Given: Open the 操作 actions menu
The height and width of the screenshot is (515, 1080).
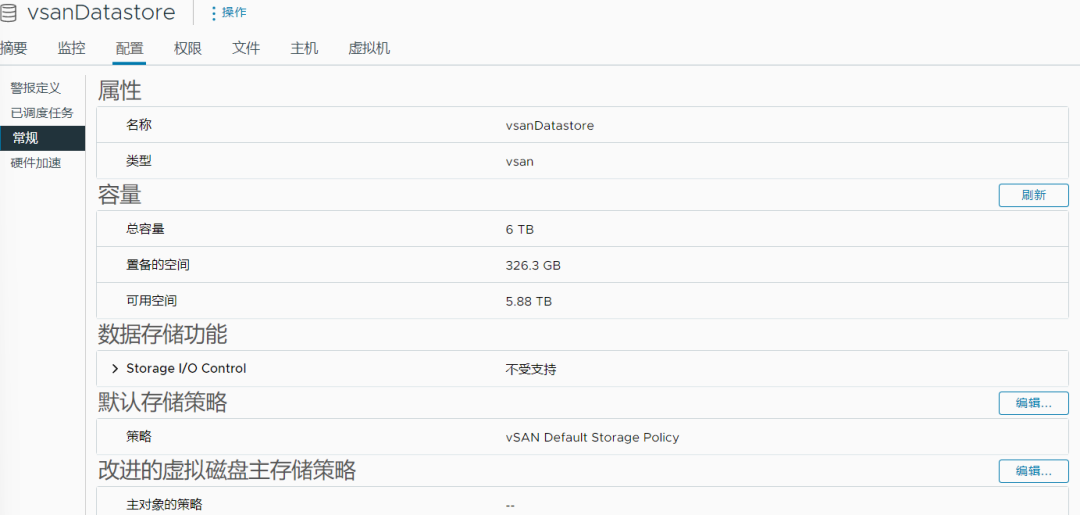Looking at the screenshot, I should click(x=228, y=12).
